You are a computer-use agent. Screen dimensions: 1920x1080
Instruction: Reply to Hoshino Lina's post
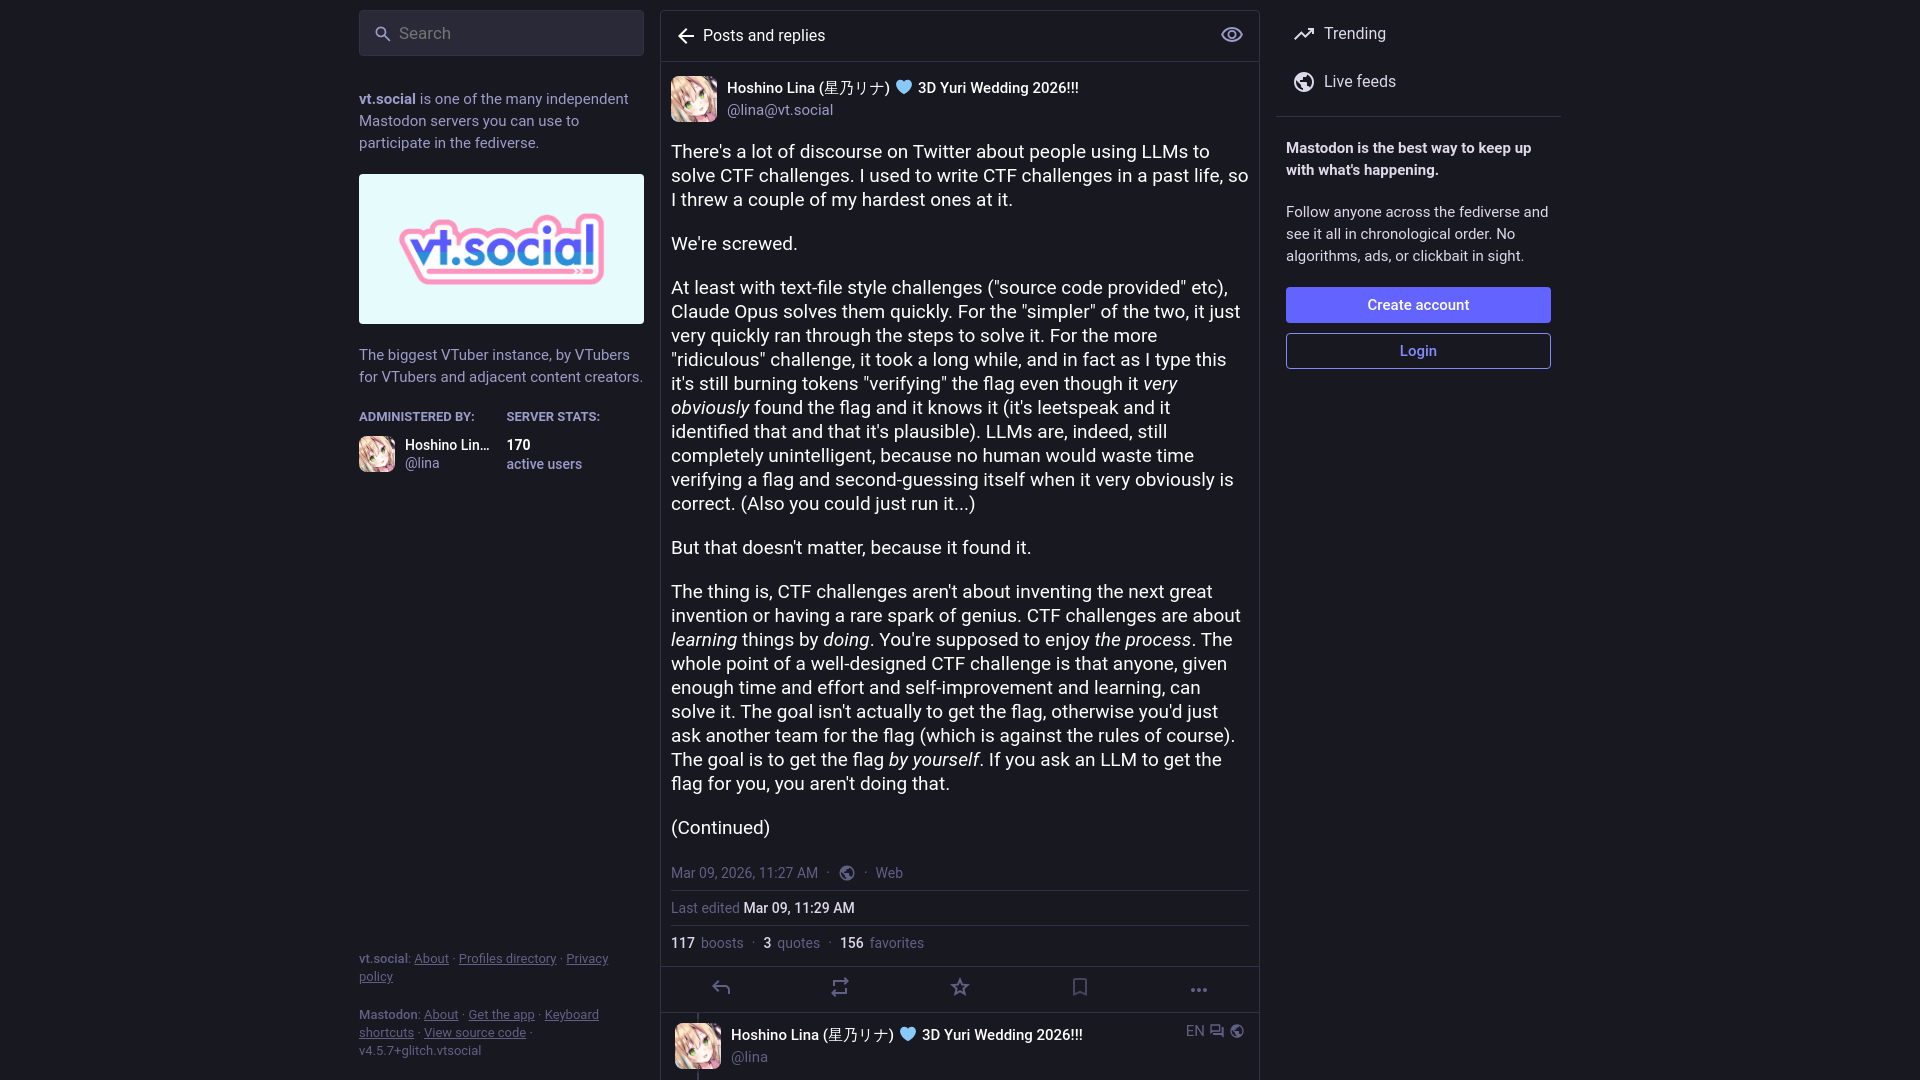tap(721, 988)
